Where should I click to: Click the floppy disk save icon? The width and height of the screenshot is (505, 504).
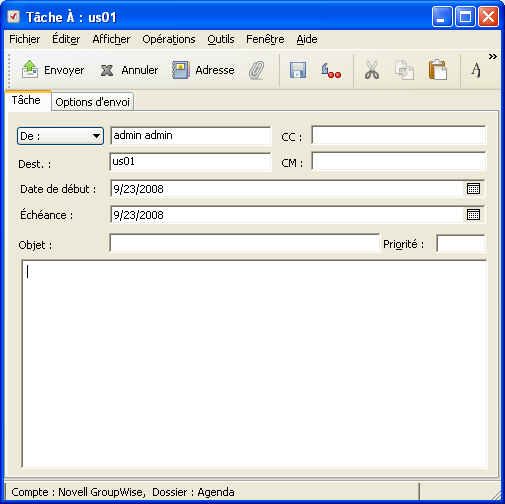[298, 70]
